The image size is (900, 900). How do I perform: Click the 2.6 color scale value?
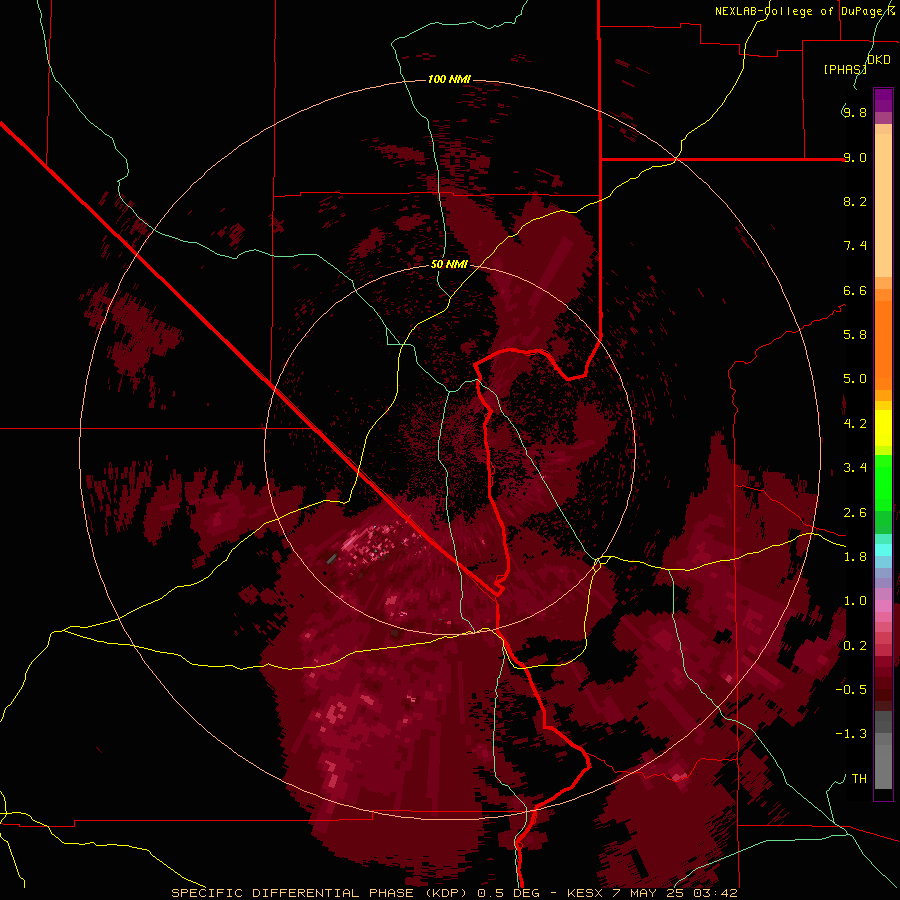[855, 513]
